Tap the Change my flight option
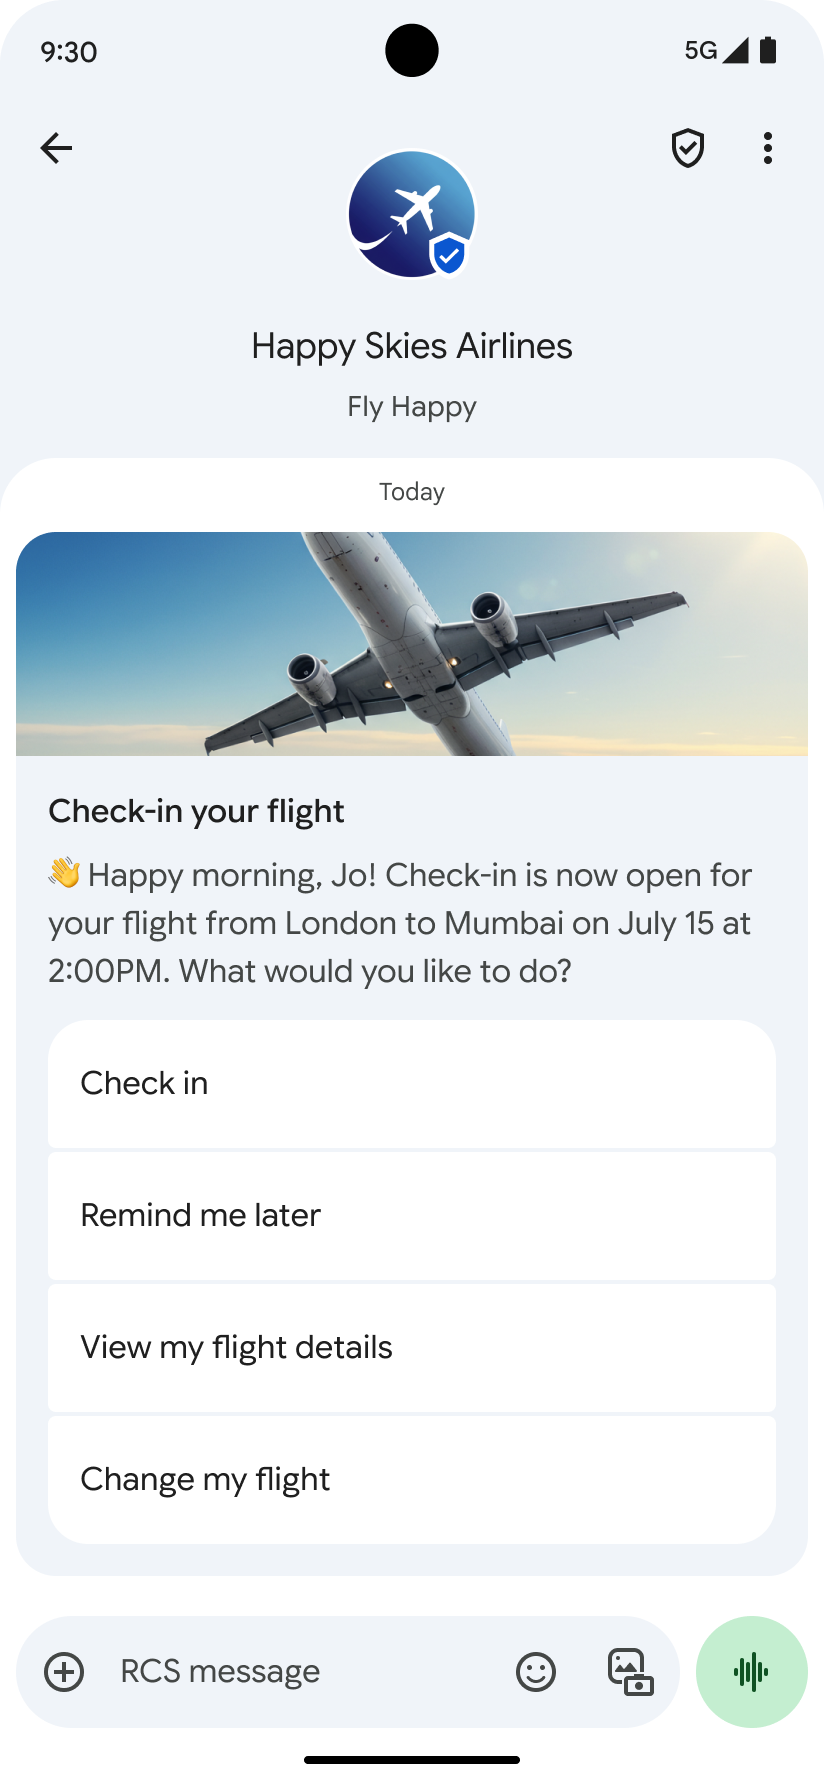Screen dimensions: 824x1784 click(x=412, y=1480)
